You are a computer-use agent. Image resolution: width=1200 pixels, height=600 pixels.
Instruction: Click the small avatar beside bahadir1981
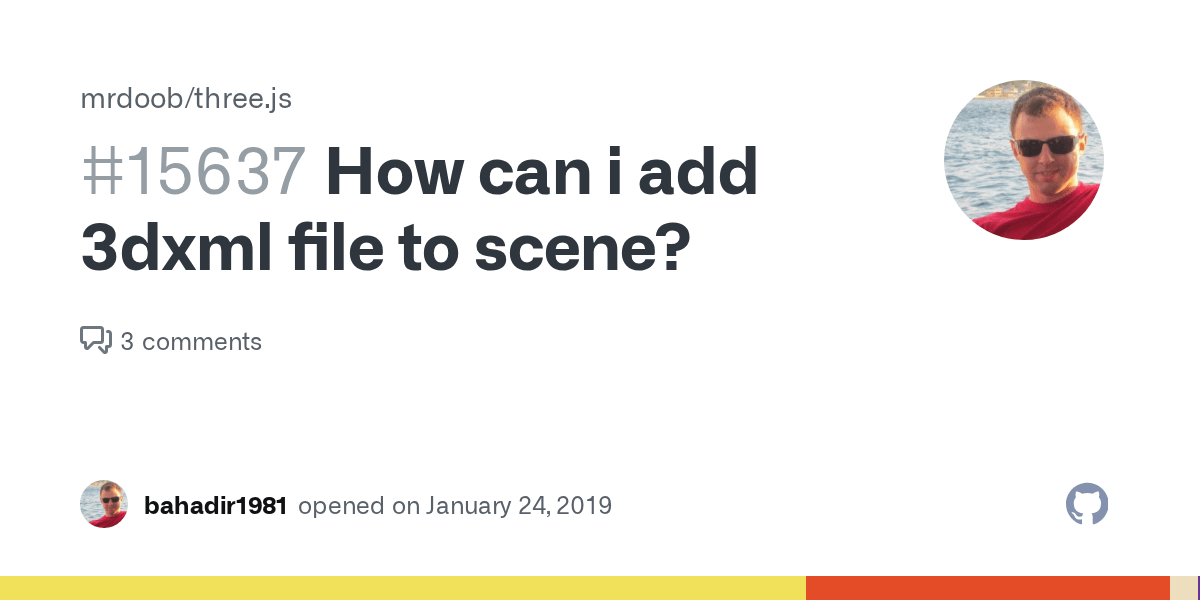(x=104, y=505)
